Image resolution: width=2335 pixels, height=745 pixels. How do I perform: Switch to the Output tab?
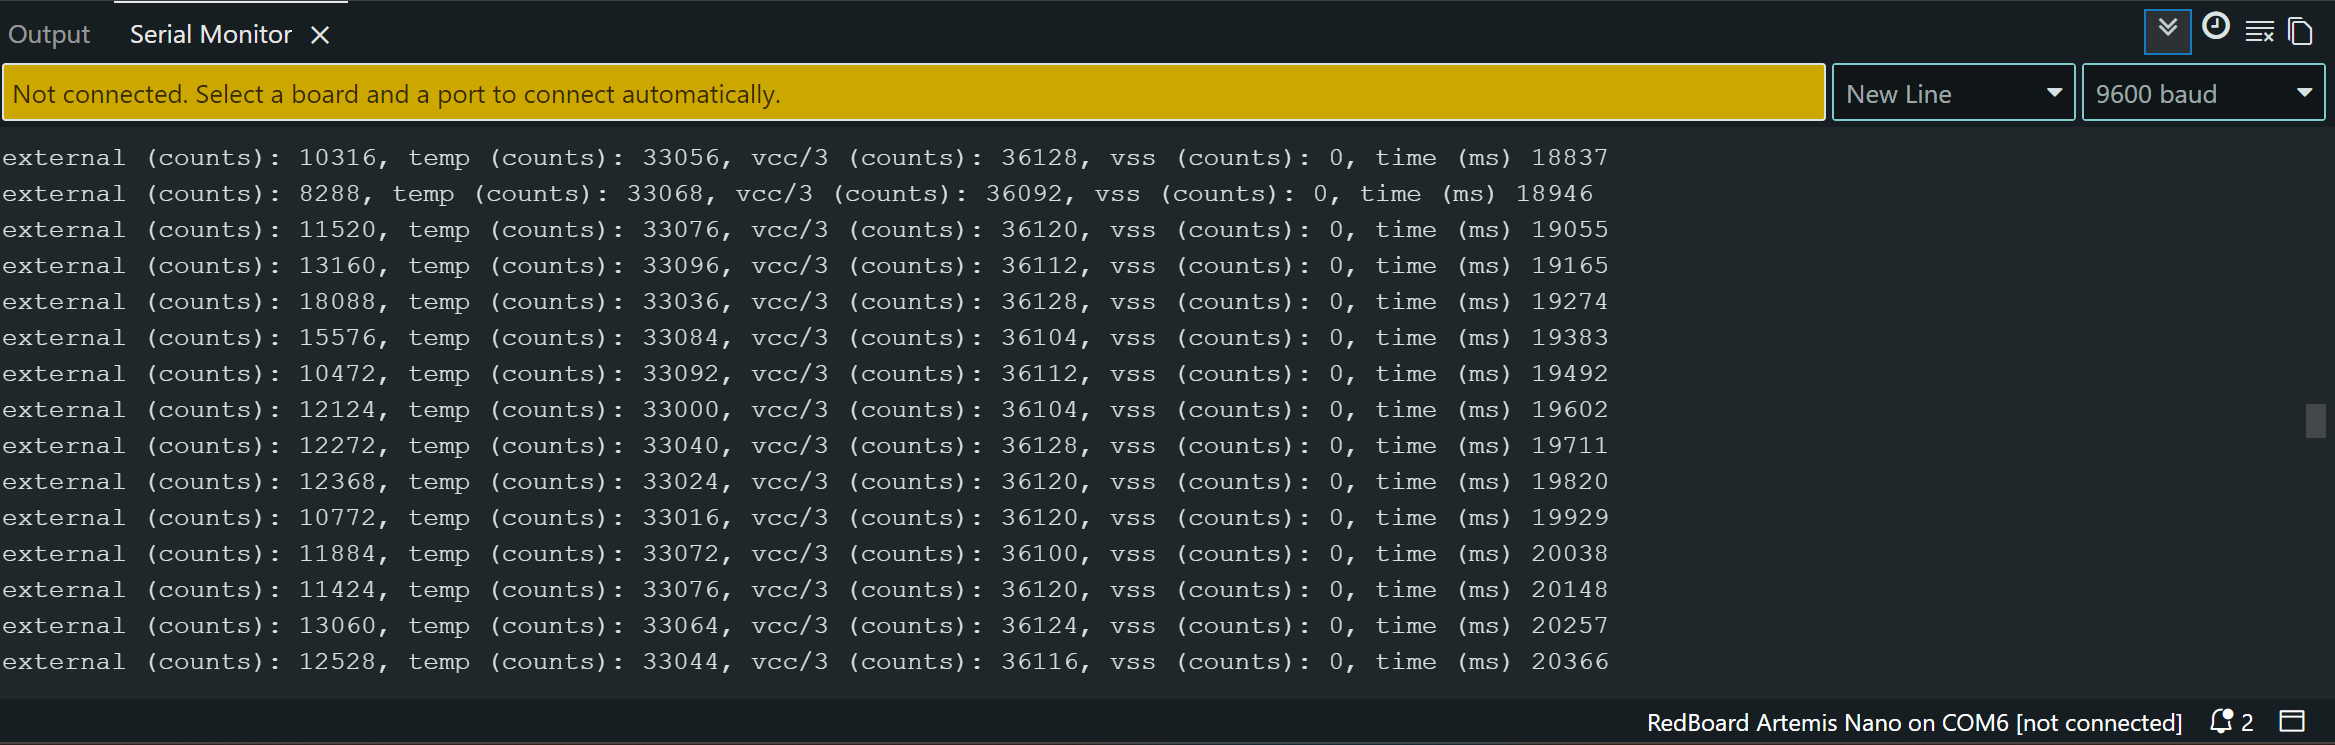(49, 35)
